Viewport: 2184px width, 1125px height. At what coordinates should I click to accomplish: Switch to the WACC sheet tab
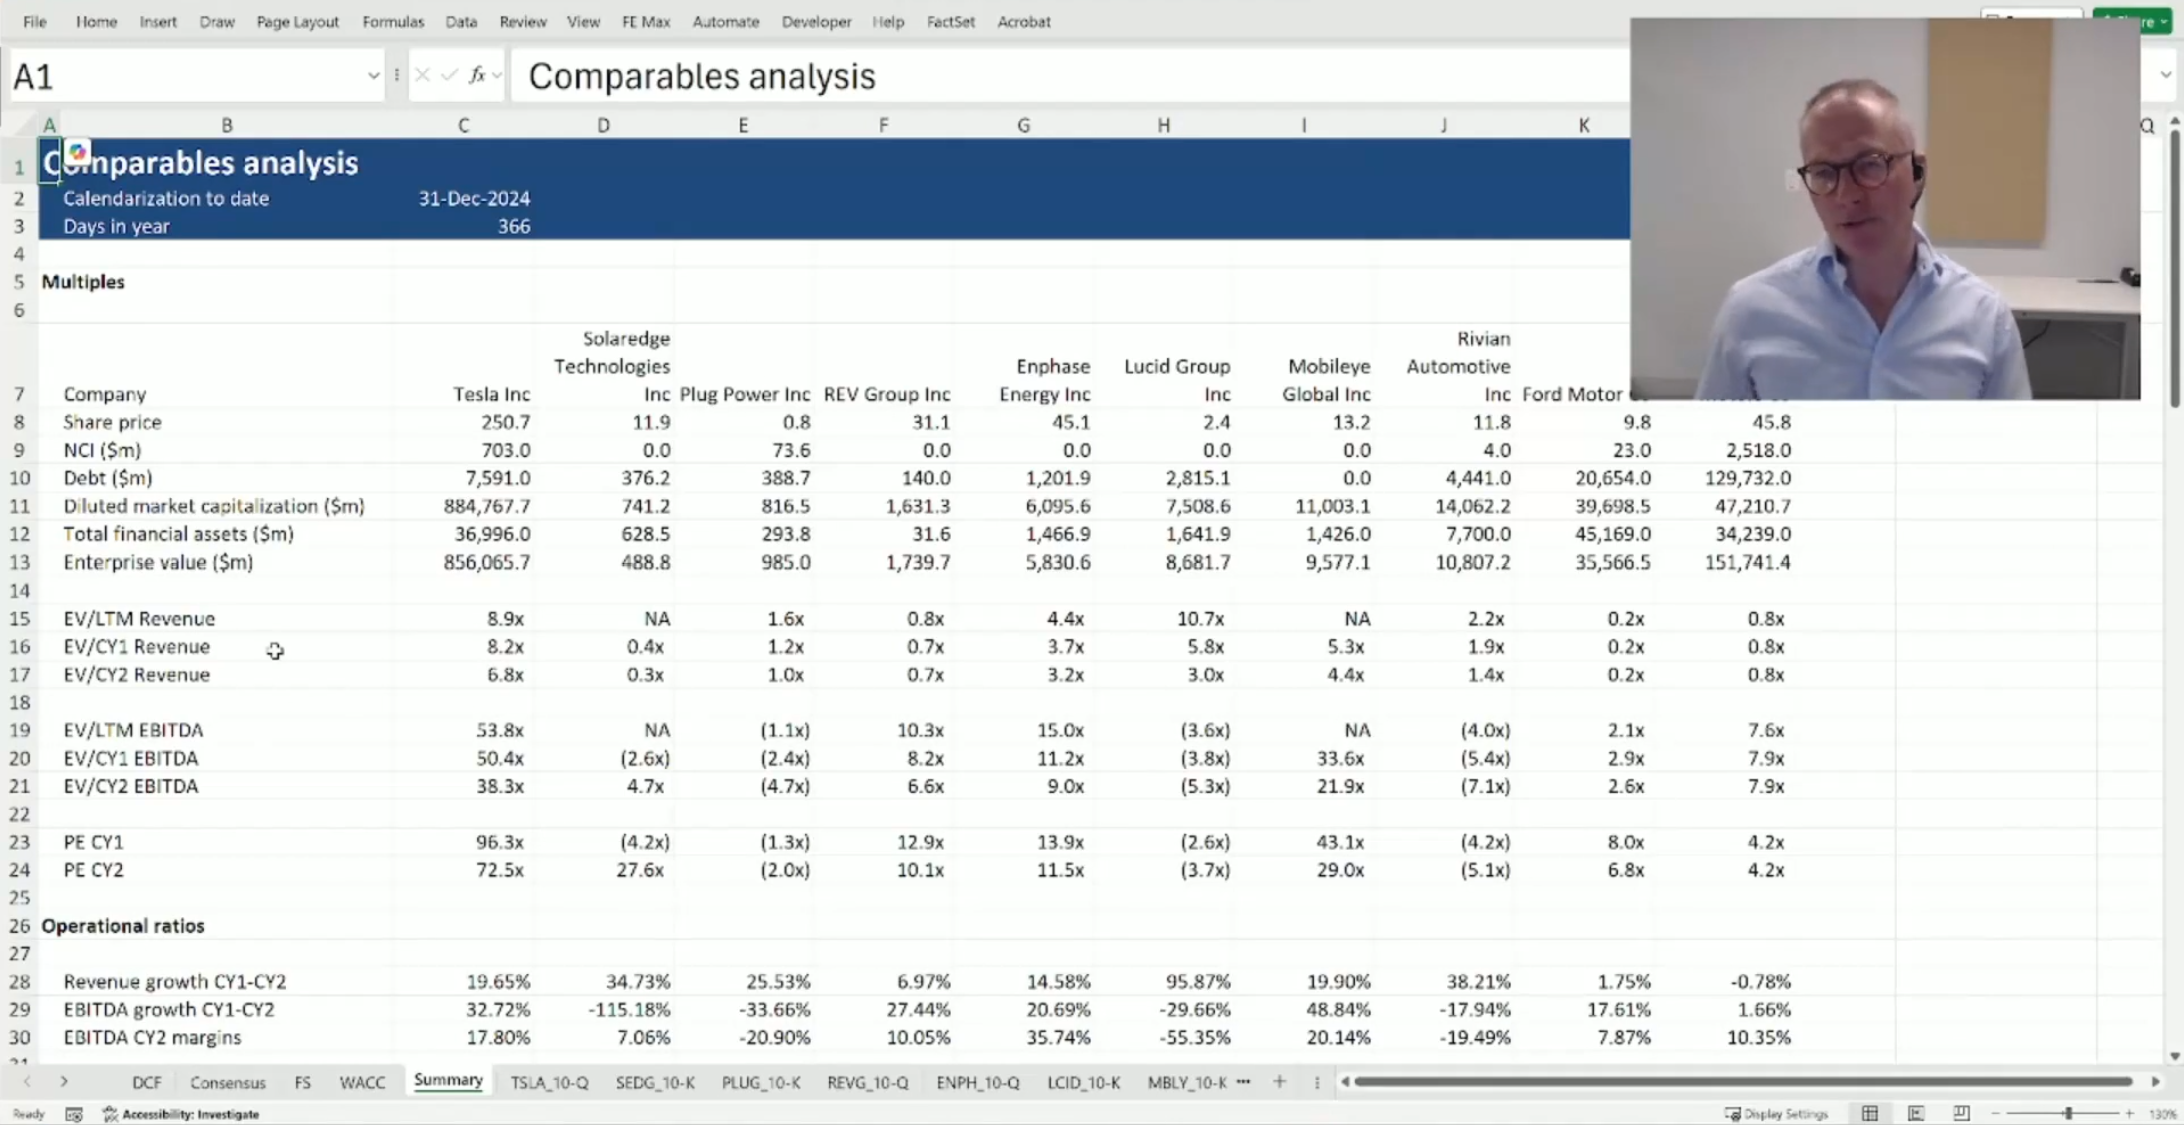tap(362, 1082)
